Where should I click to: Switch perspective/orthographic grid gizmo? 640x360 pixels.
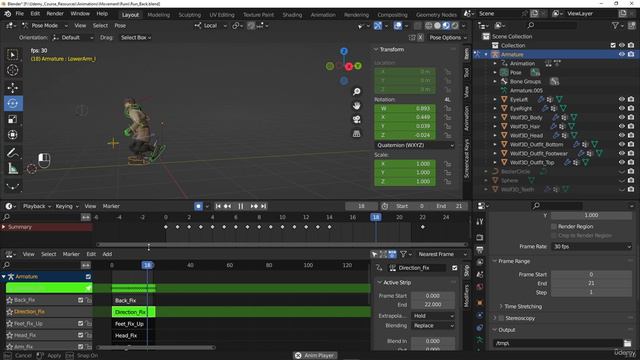pyautogui.click(x=356, y=133)
